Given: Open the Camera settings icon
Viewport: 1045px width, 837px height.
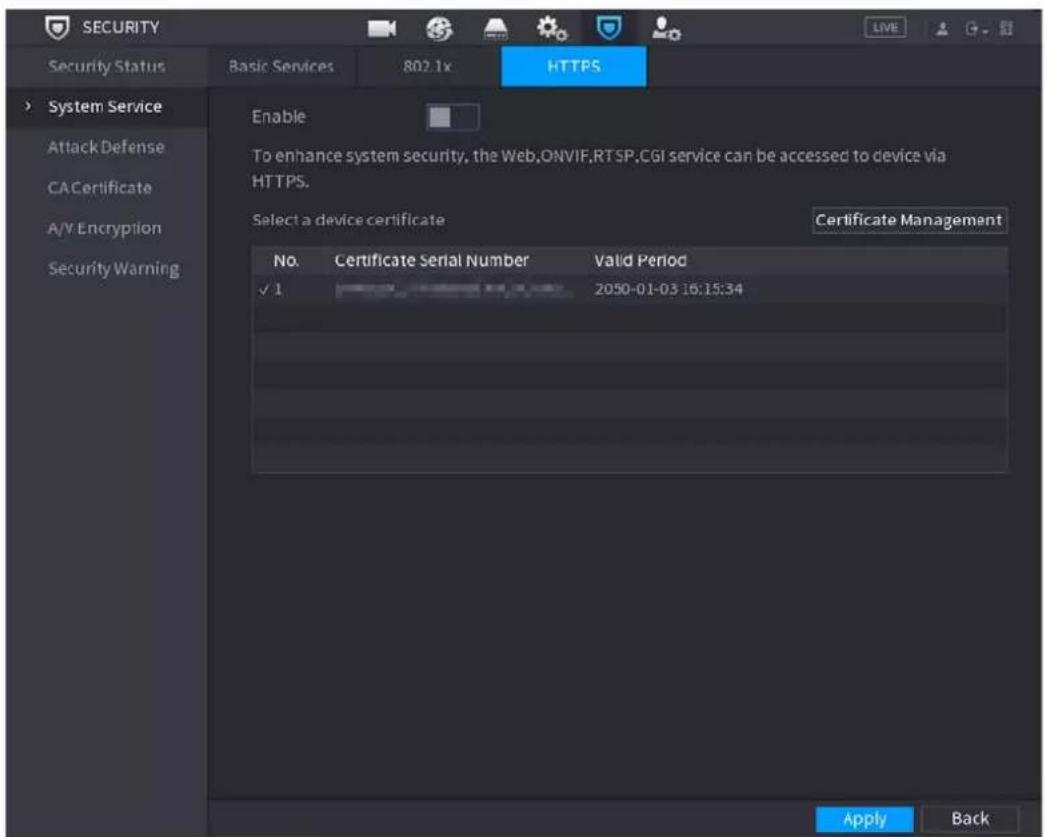Looking at the screenshot, I should tap(382, 28).
